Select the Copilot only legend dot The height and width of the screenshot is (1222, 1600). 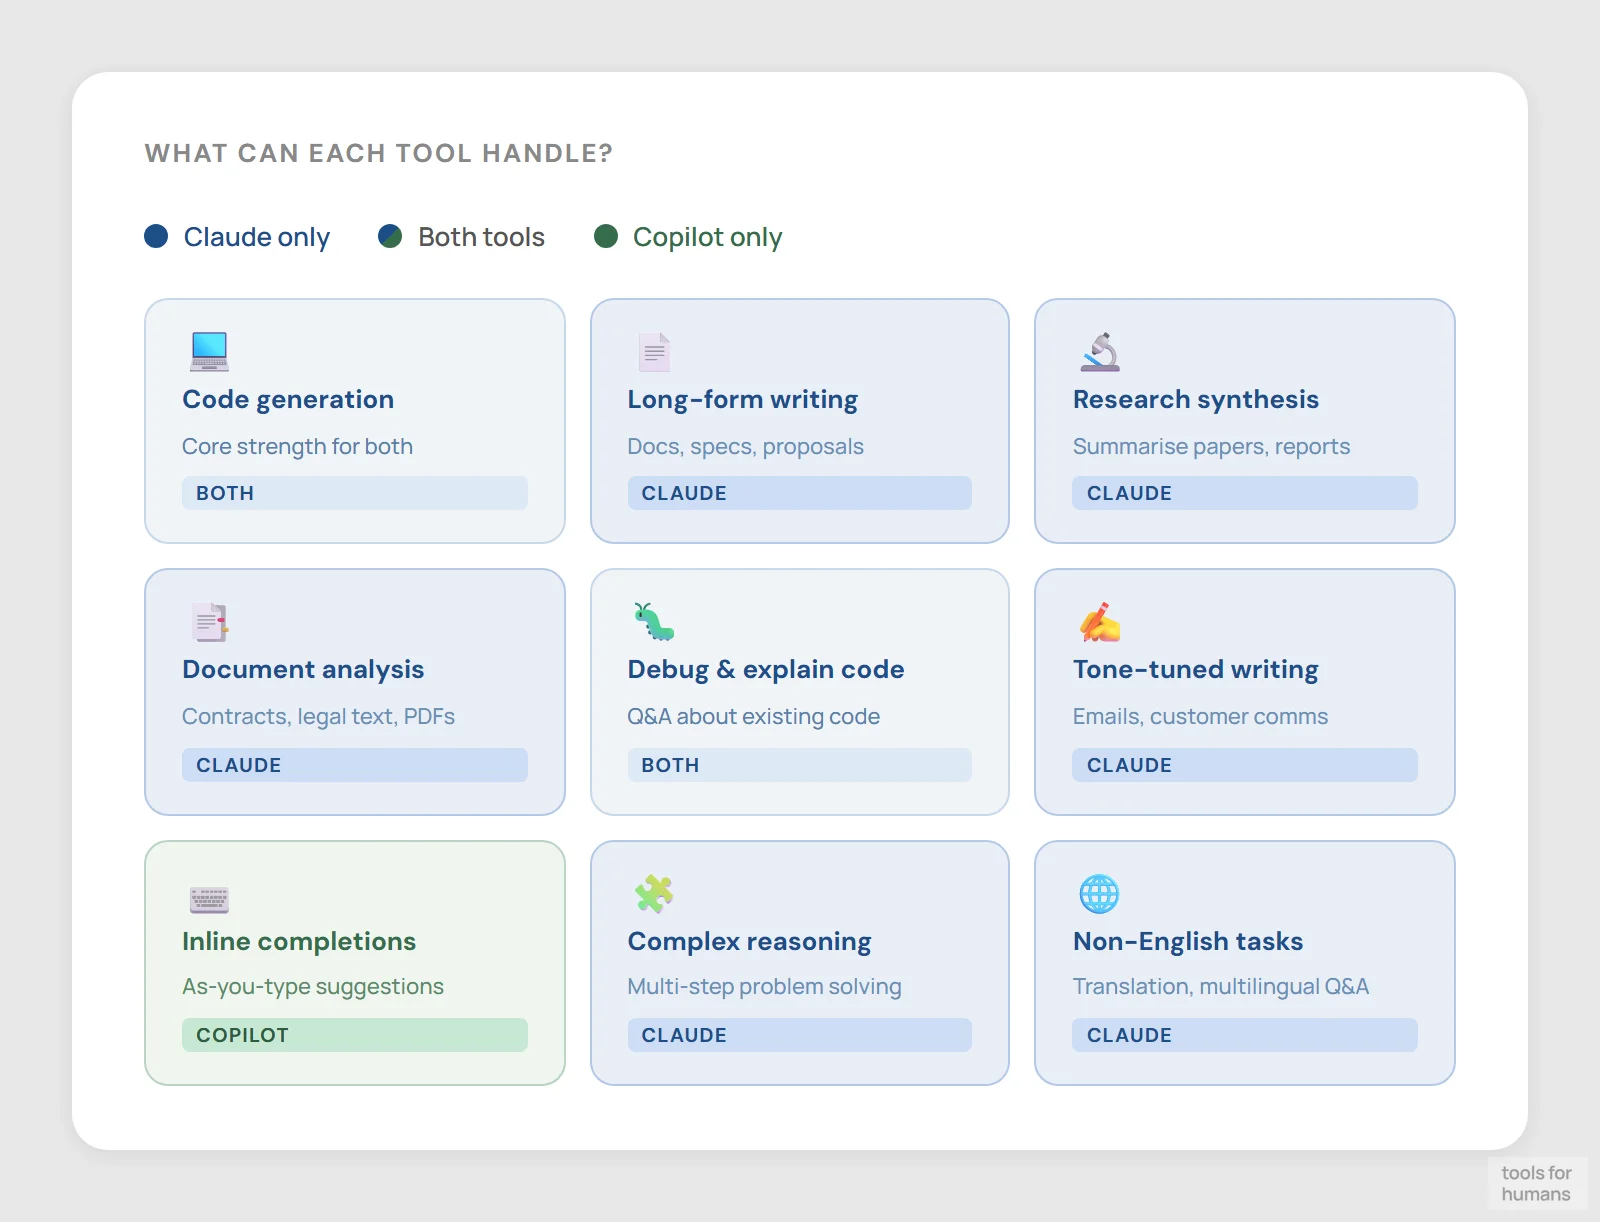(x=606, y=237)
